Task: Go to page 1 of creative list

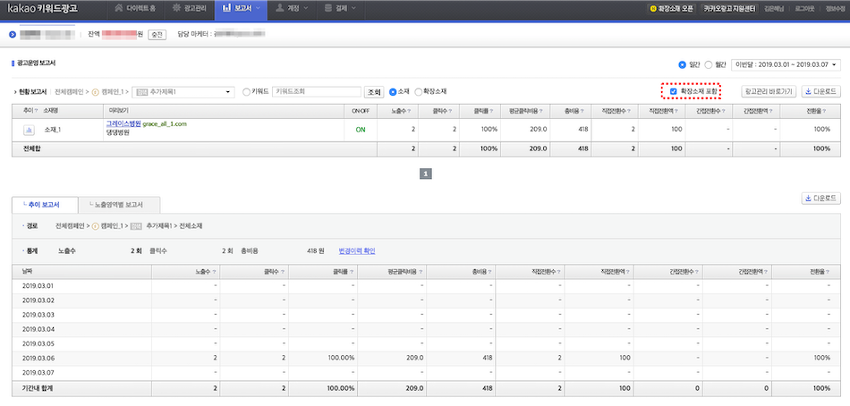Action: [x=426, y=174]
